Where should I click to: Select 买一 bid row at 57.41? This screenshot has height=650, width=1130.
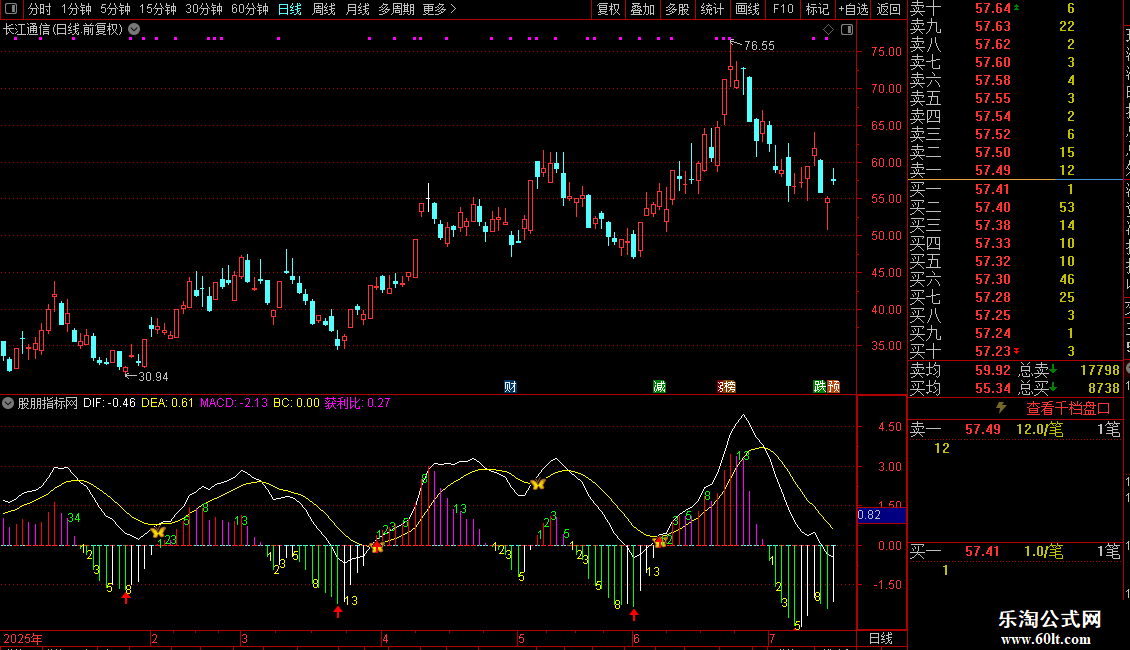[x=1015, y=190]
